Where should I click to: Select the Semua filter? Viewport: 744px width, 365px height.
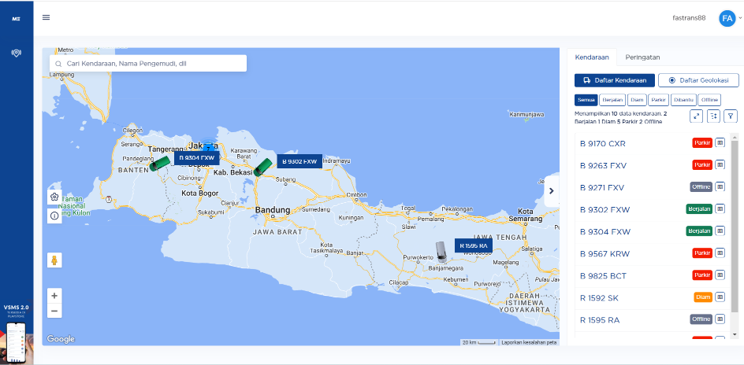tap(586, 100)
